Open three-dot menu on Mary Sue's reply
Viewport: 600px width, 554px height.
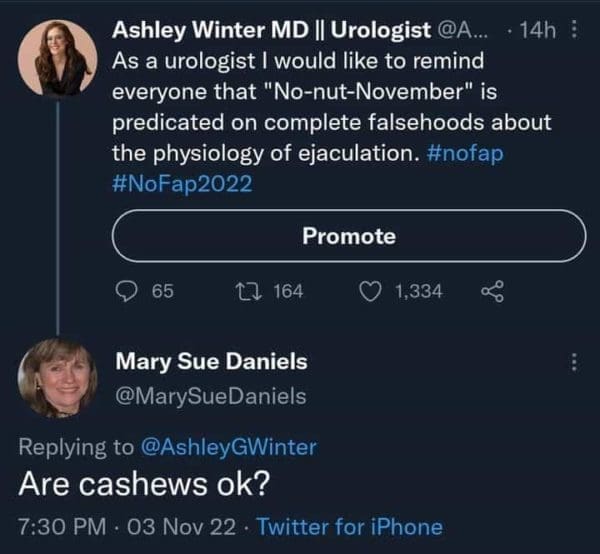pos(573,360)
